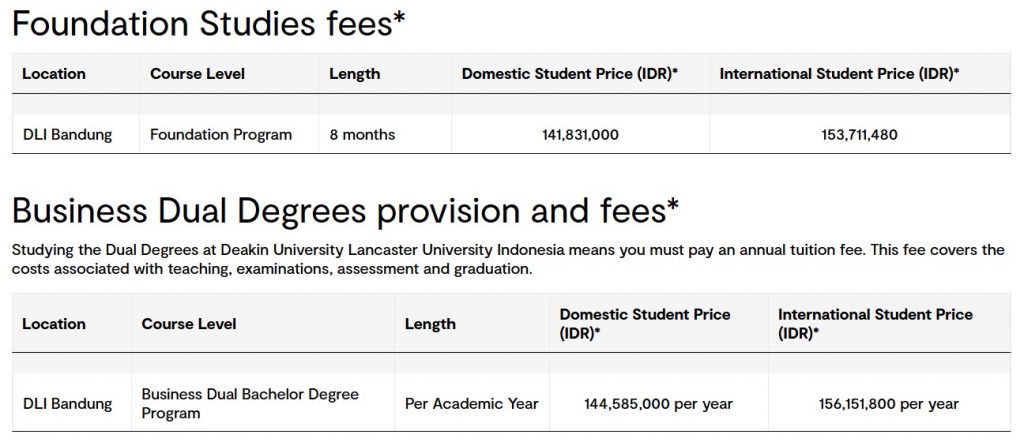Screen dimensions: 1024x442
Task: Select the Foundation table's Domestic Student Price header
Action: [570, 74]
